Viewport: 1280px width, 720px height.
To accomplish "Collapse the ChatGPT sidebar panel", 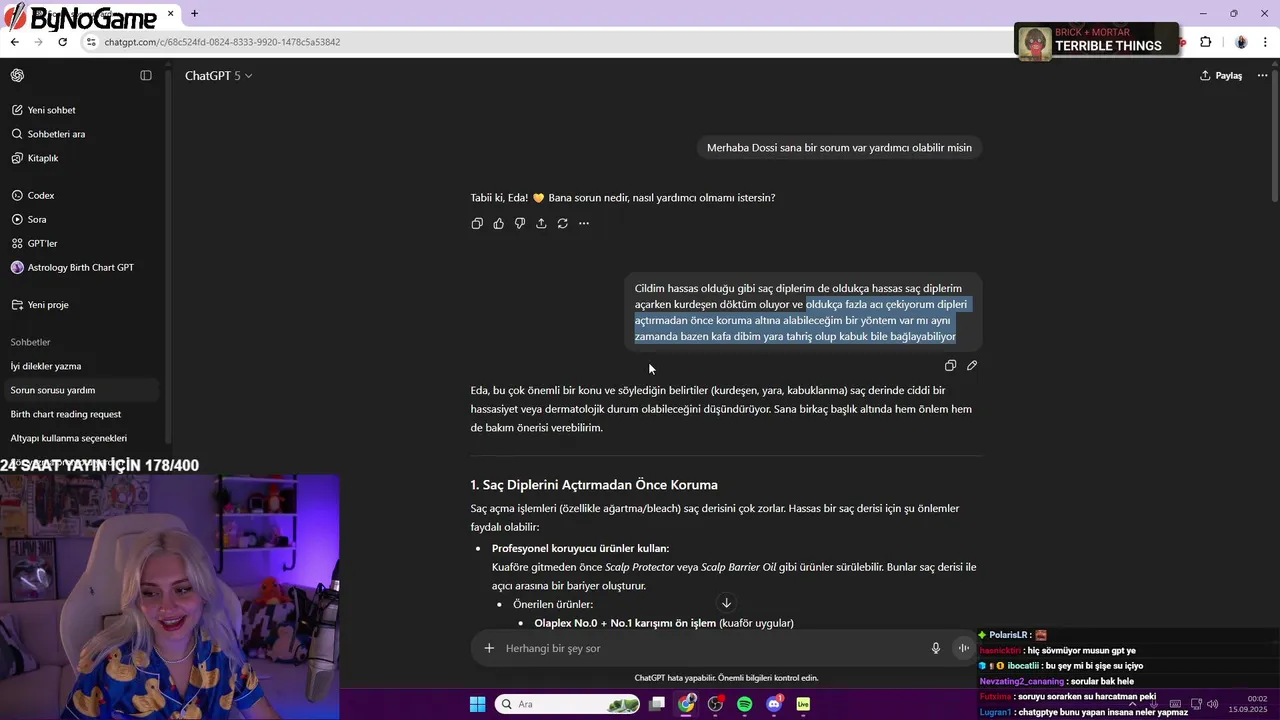I will (146, 75).
